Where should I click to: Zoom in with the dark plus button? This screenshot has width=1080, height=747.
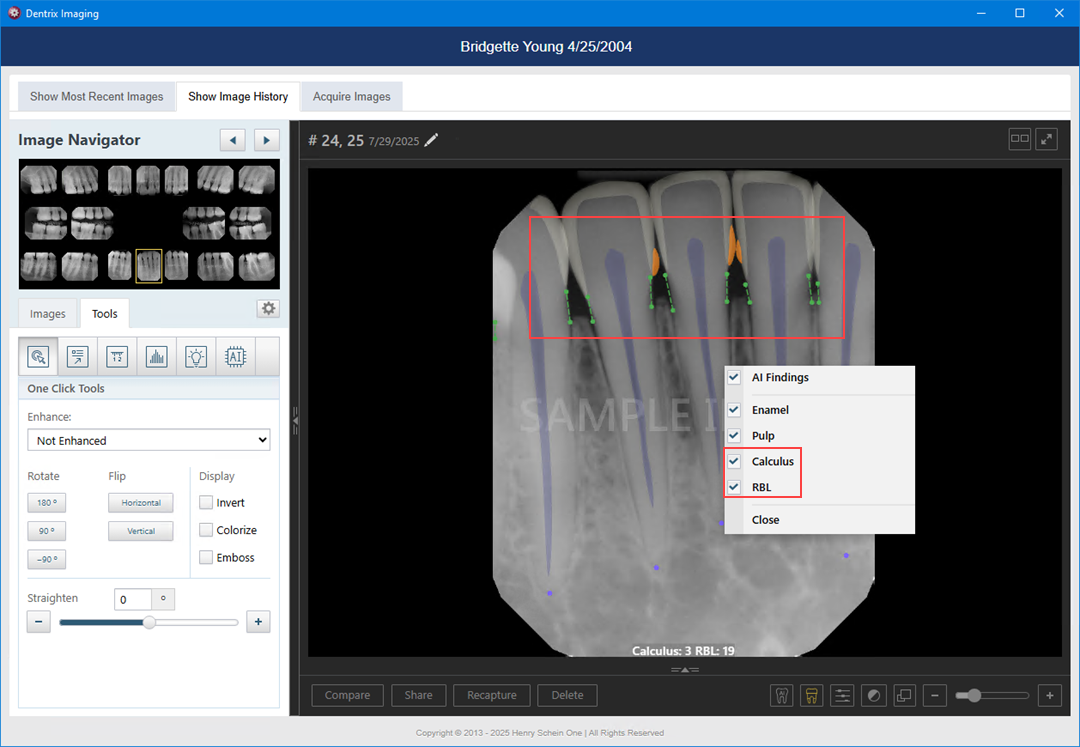(1050, 695)
